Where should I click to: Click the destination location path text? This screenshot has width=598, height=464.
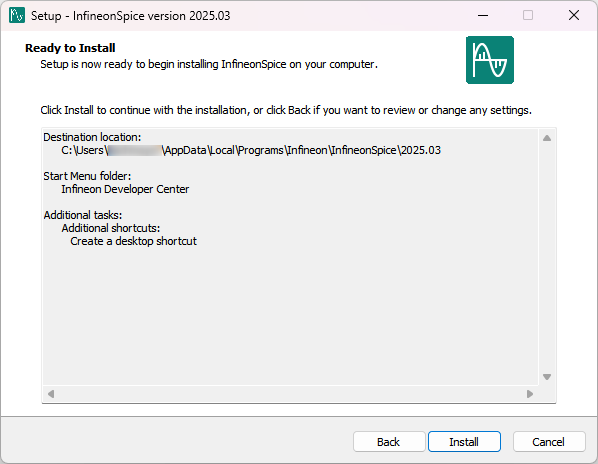tap(251, 150)
